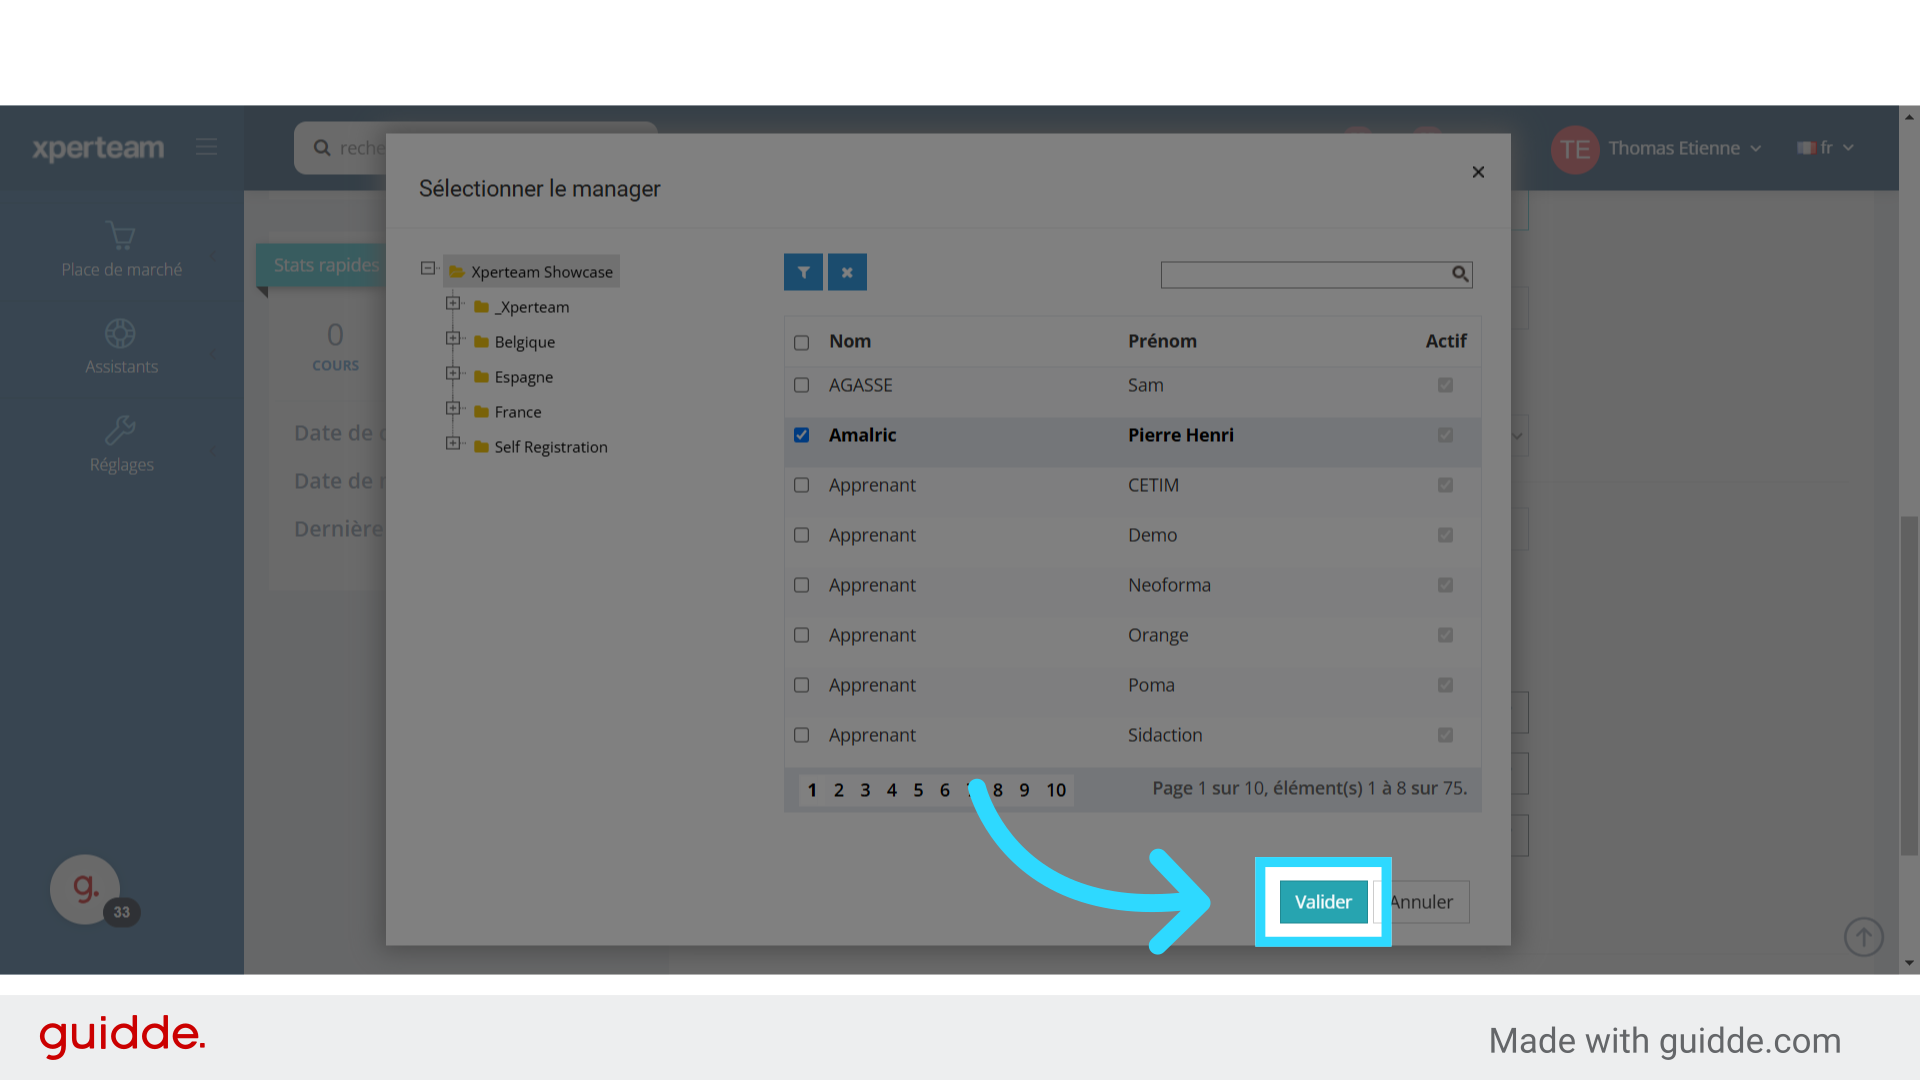1920x1080 pixels.
Task: Expand the Belgique folder node
Action: click(453, 339)
